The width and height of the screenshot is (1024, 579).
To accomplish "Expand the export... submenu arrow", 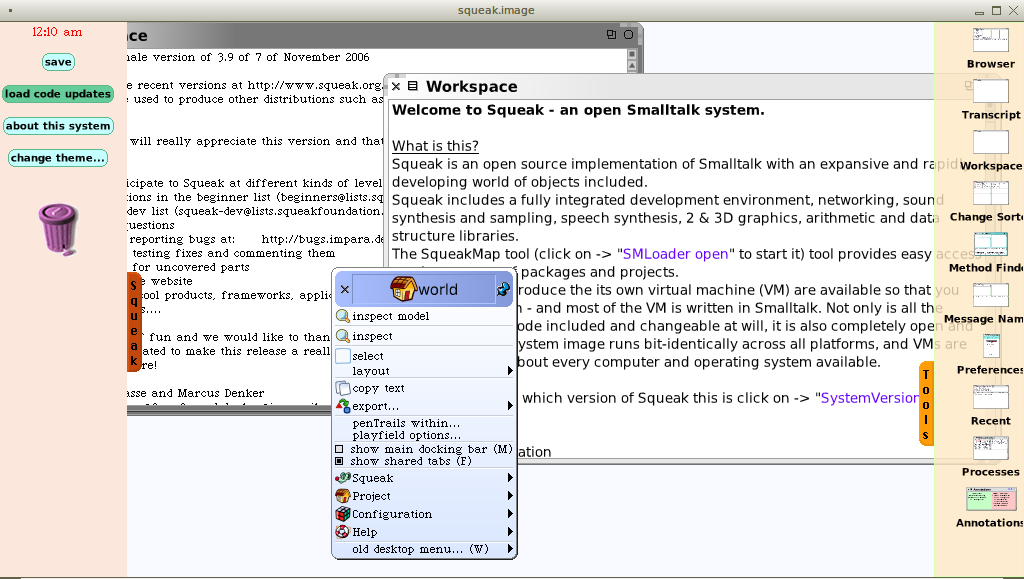I will coord(510,406).
